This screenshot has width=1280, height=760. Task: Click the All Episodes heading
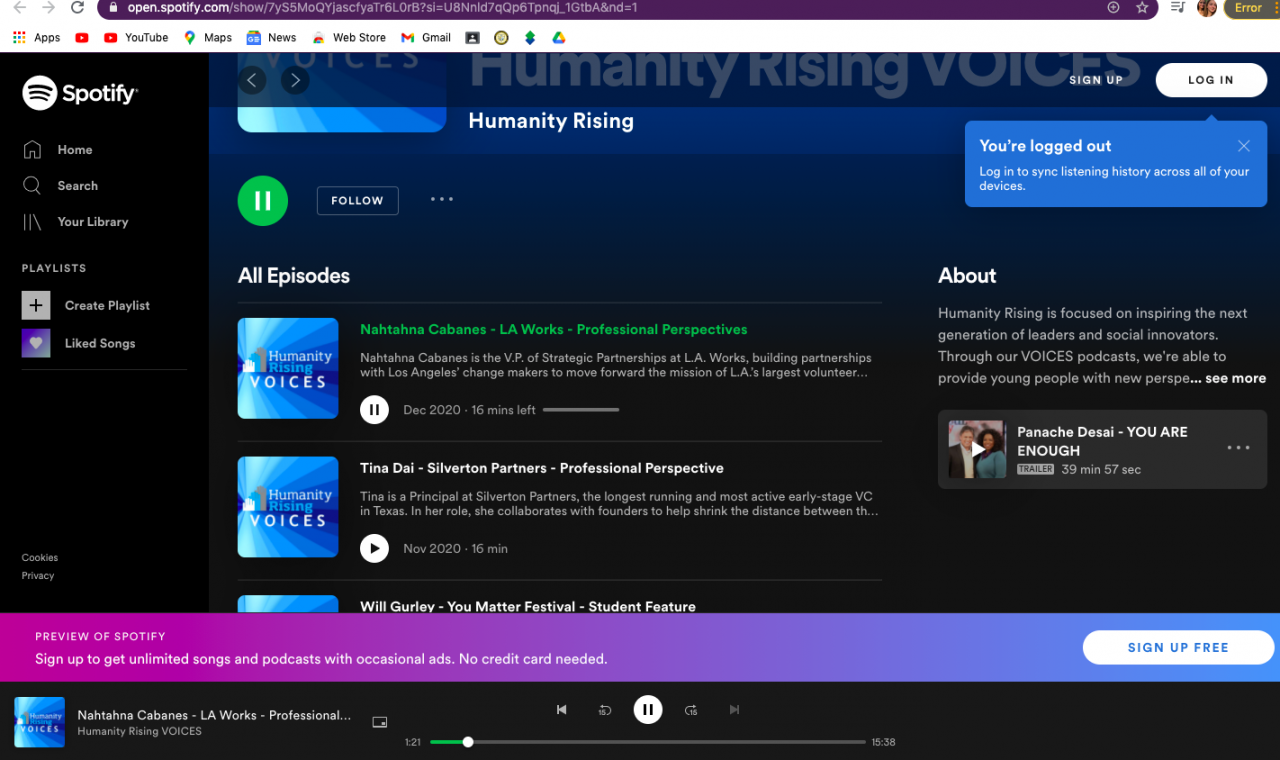coord(294,276)
